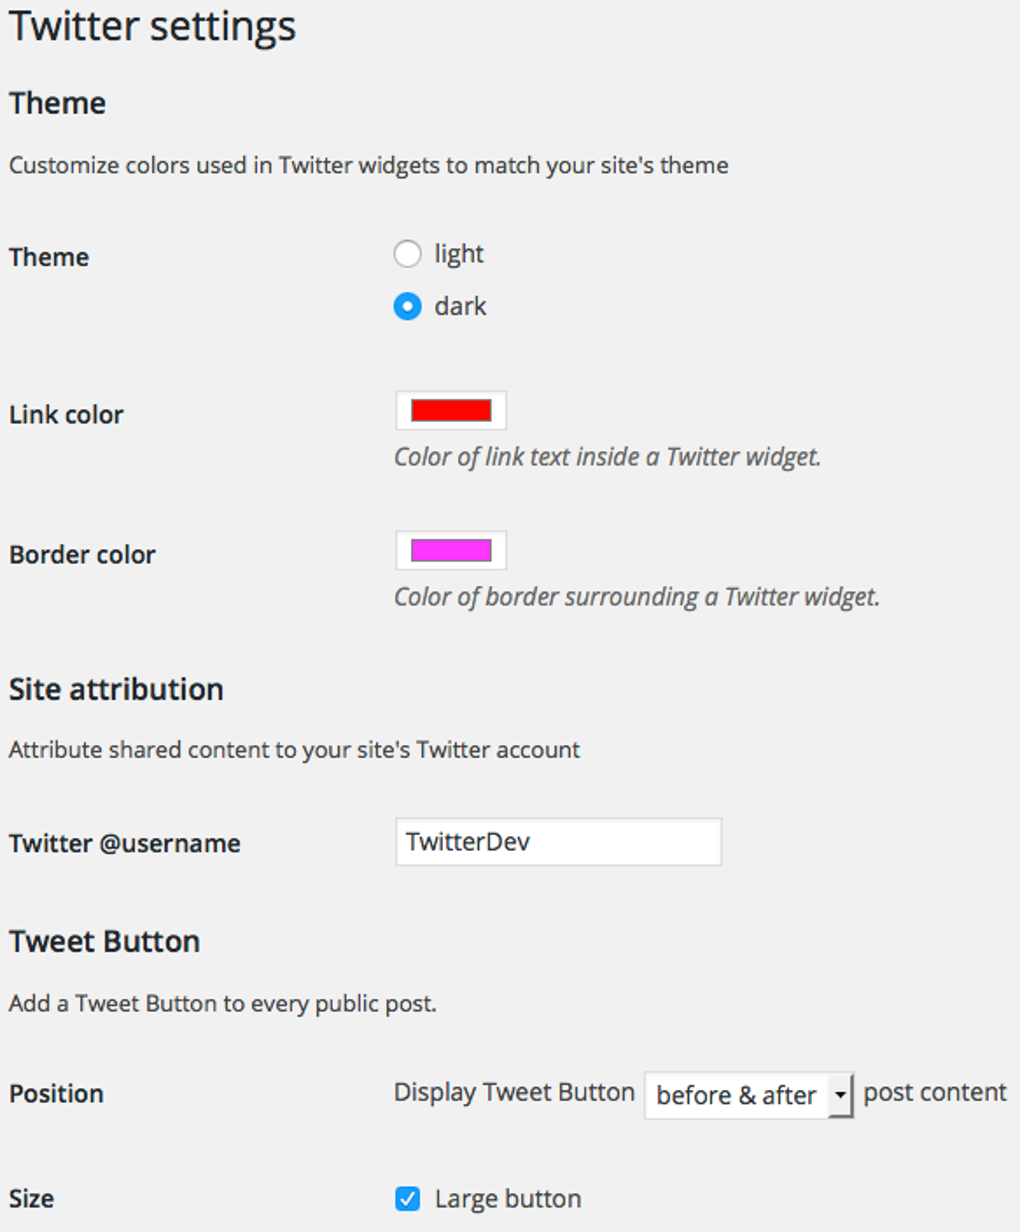Expand the Display Tweet Button selector
This screenshot has height=1232, width=1020.
pos(748,1095)
